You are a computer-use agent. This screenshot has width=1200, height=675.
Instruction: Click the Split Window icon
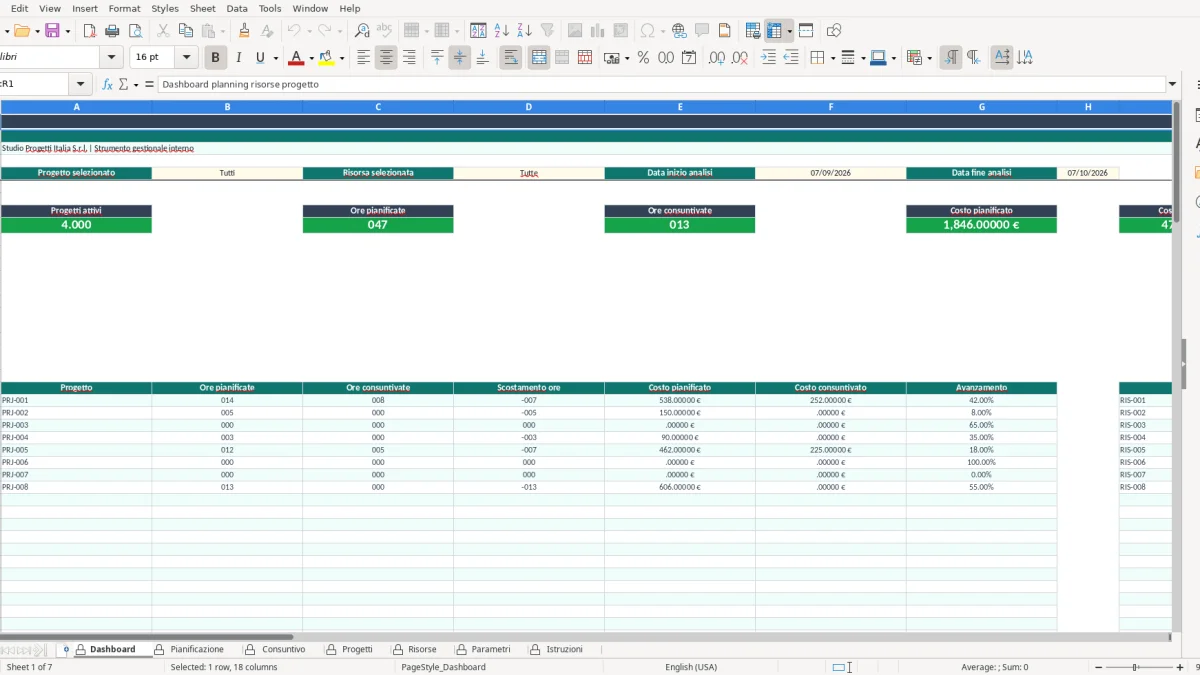coord(806,31)
